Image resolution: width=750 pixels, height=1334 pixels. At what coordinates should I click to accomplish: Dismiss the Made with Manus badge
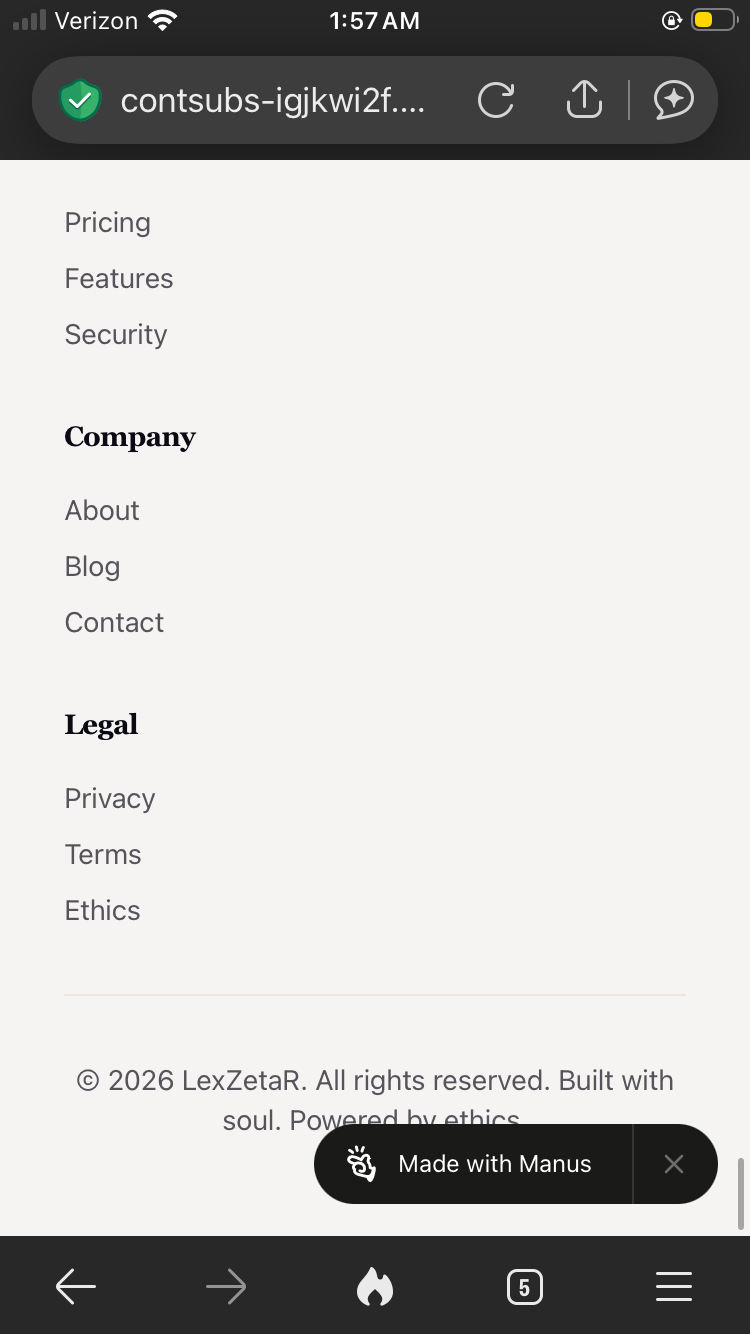coord(674,1164)
